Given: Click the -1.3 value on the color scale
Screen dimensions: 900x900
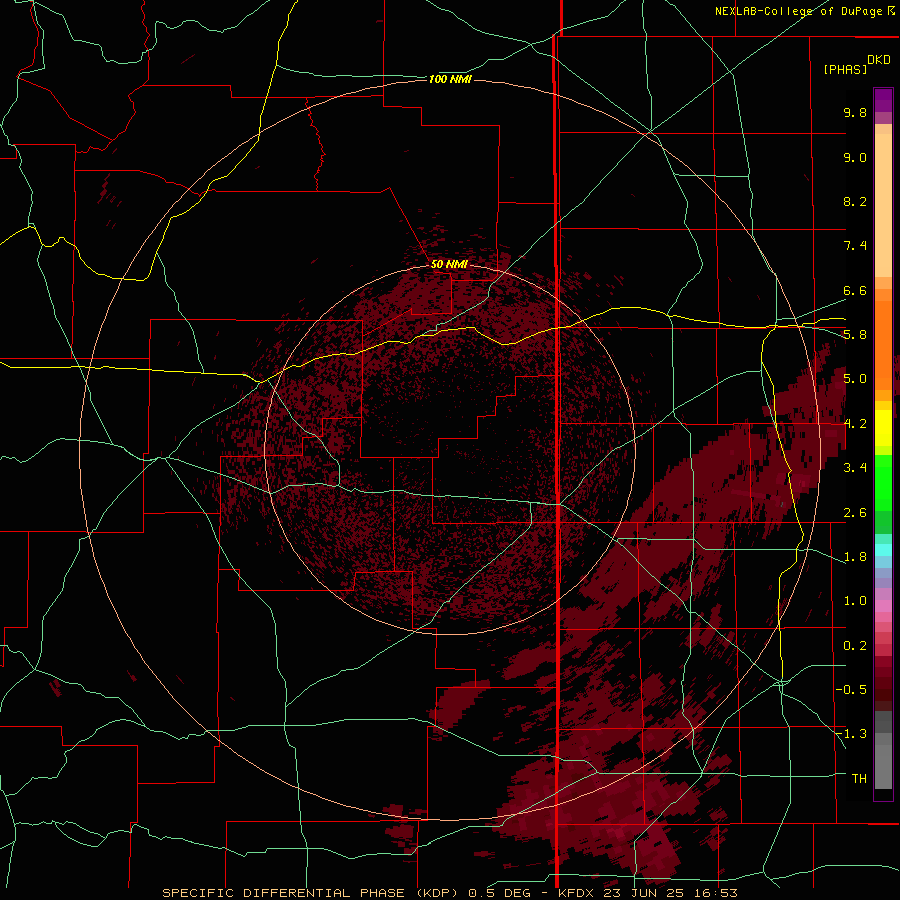Looking at the screenshot, I should 851,734.
